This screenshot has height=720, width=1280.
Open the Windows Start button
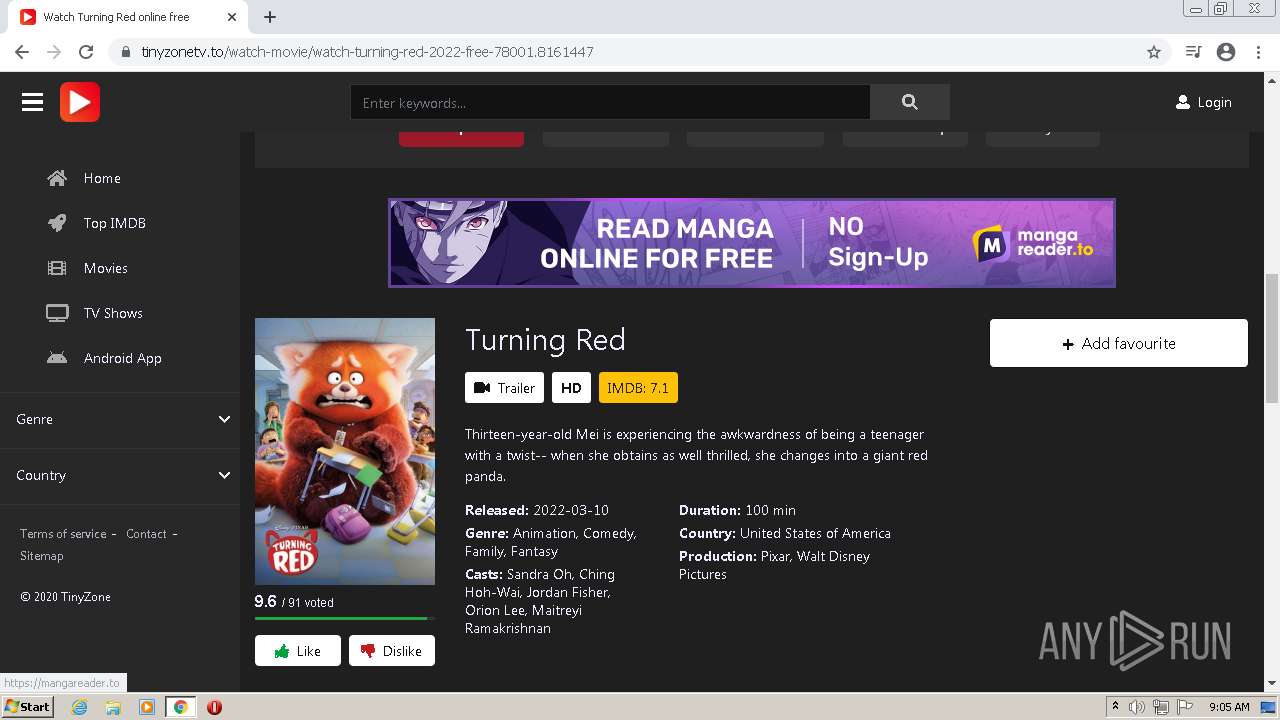pyautogui.click(x=28, y=707)
